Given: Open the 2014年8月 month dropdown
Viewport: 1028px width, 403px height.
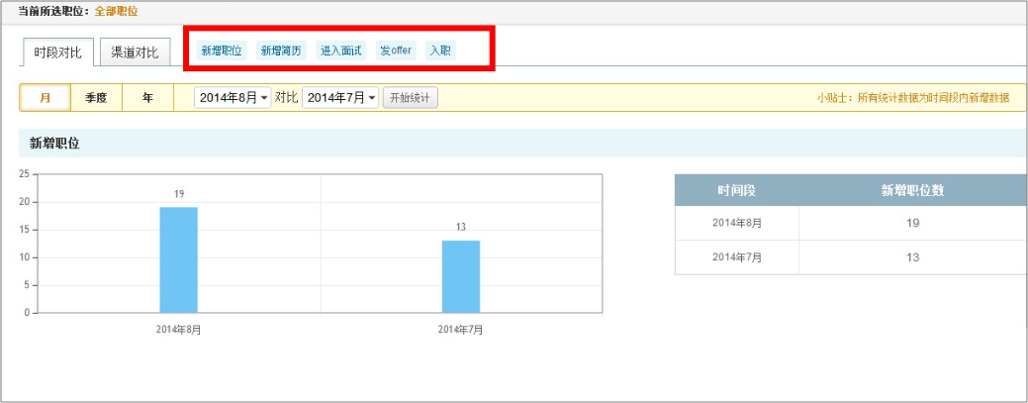Looking at the screenshot, I should tap(233, 98).
